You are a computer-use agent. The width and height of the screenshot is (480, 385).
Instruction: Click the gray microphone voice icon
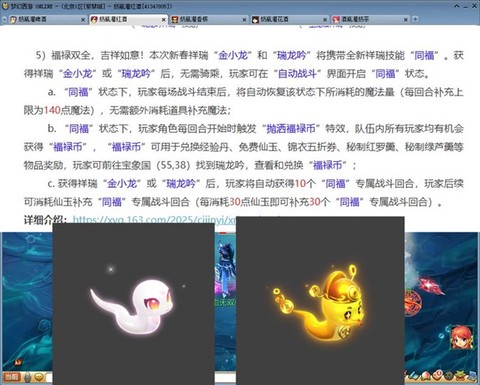(x=28, y=377)
